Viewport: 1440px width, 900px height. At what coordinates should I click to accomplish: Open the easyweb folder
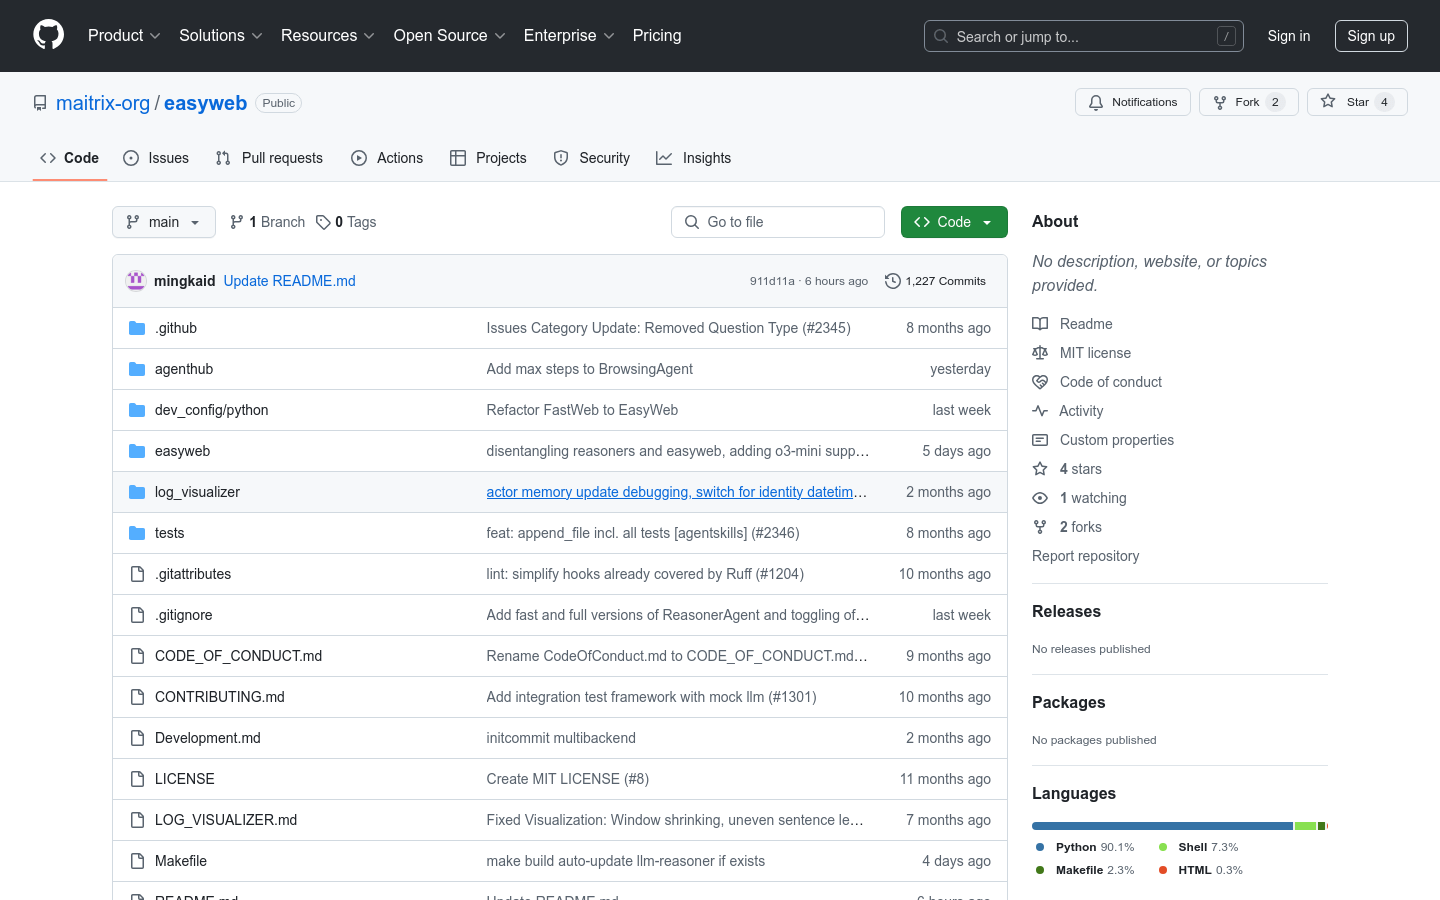[x=183, y=451]
